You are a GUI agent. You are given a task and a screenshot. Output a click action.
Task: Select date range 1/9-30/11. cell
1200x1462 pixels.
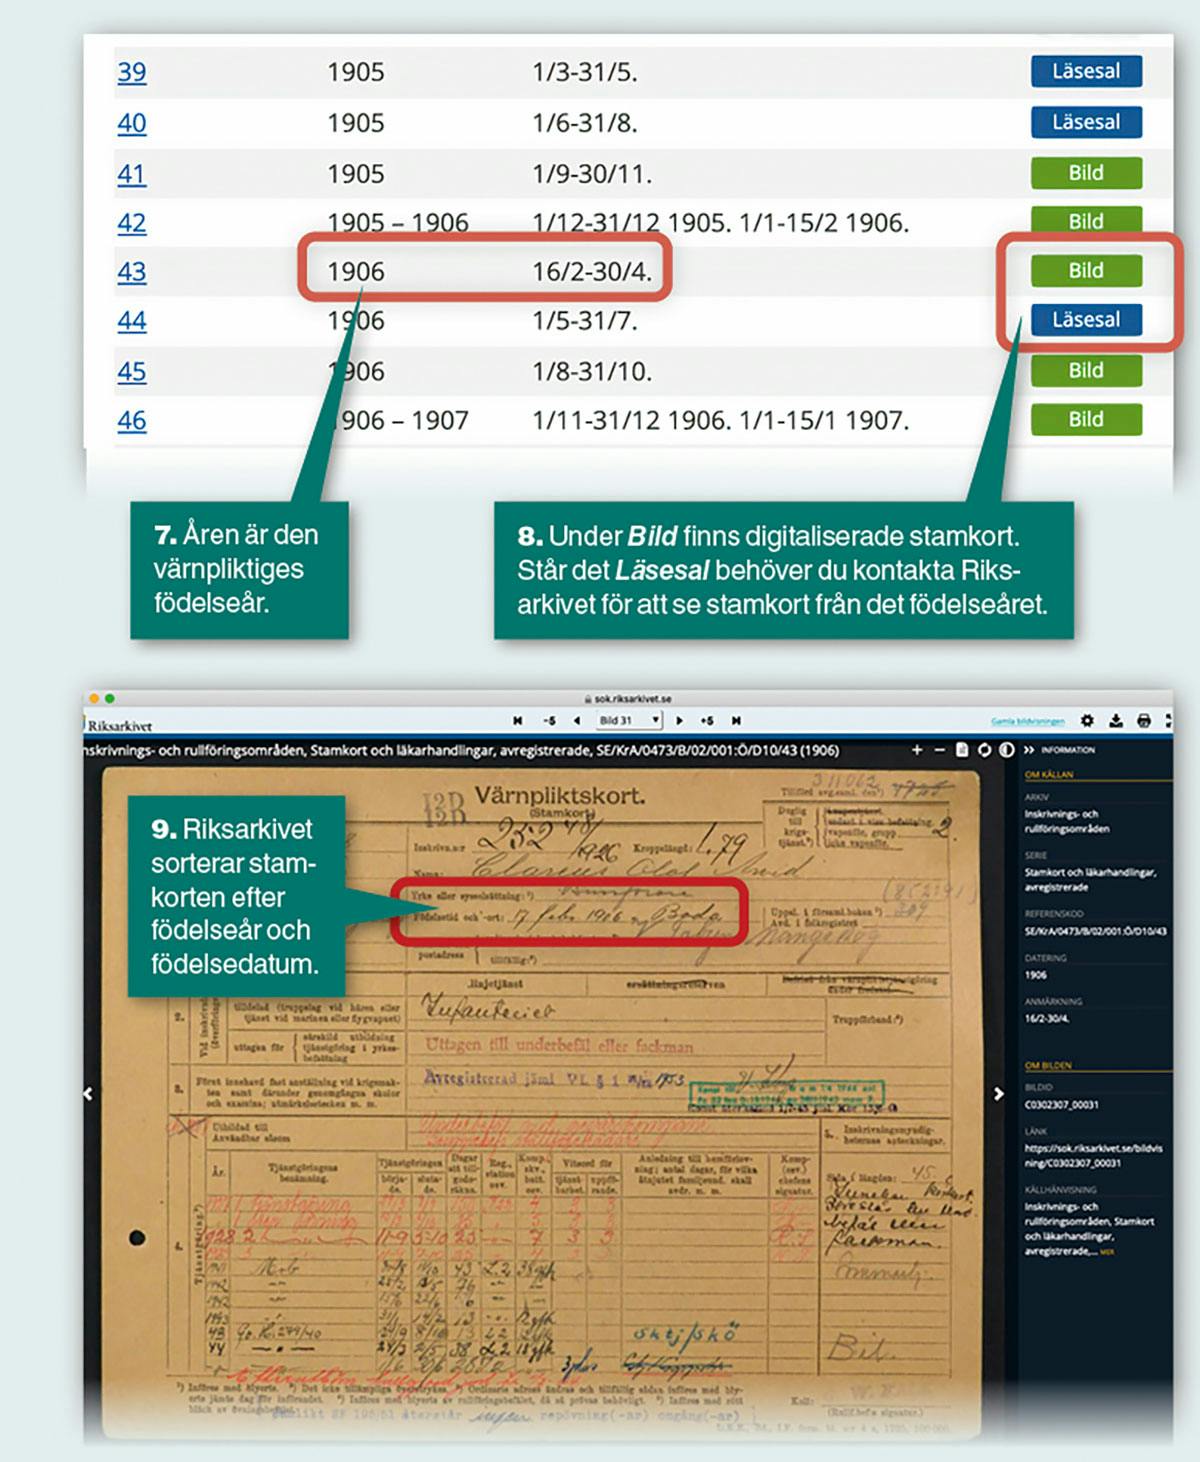(592, 174)
